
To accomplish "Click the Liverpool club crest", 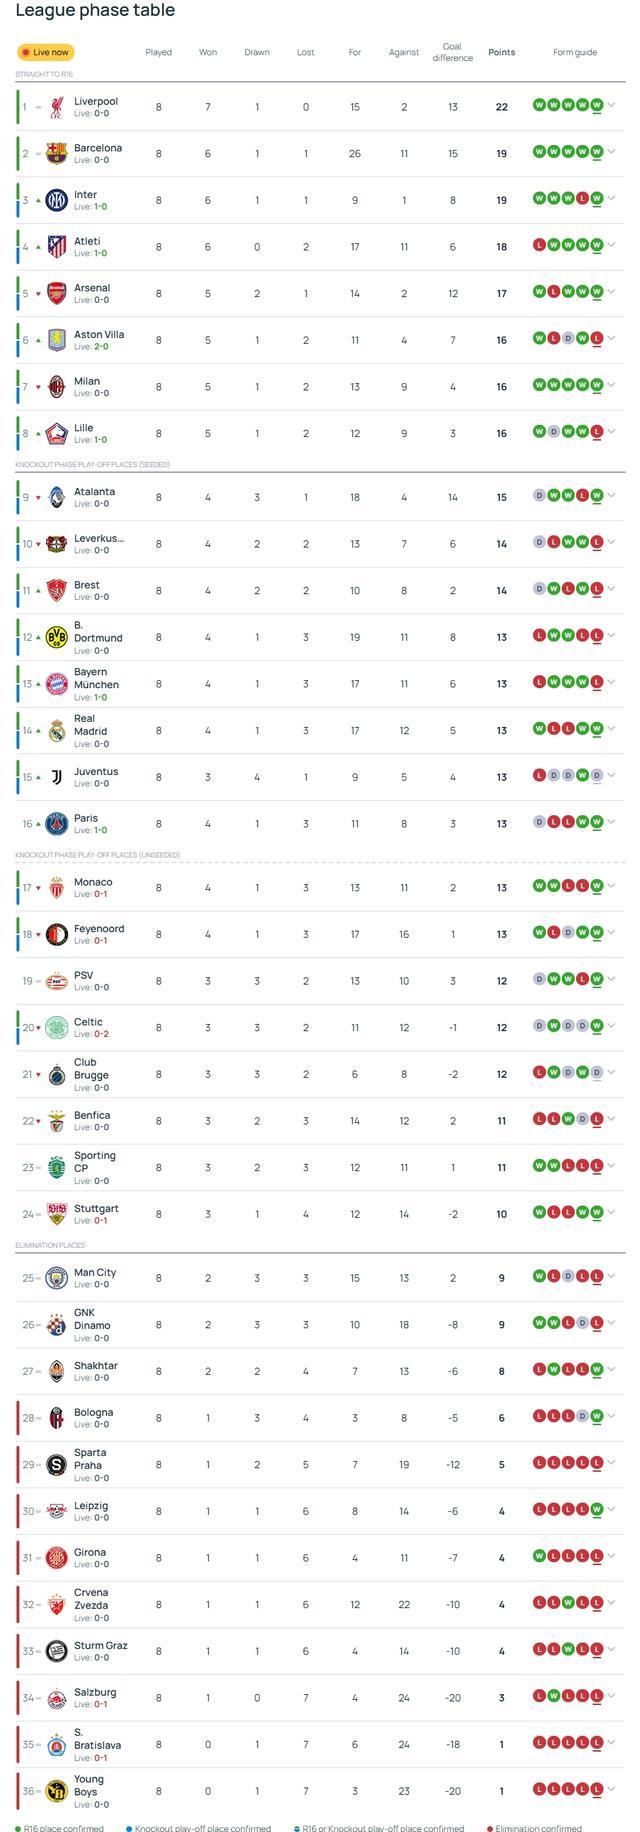I will 57,107.
